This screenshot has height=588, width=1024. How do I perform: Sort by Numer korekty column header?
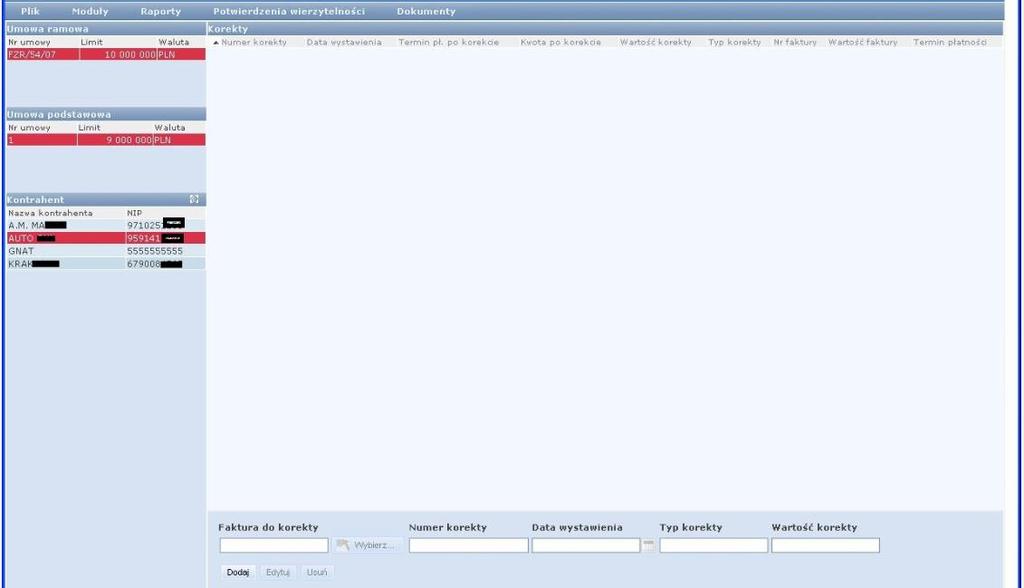coord(253,42)
